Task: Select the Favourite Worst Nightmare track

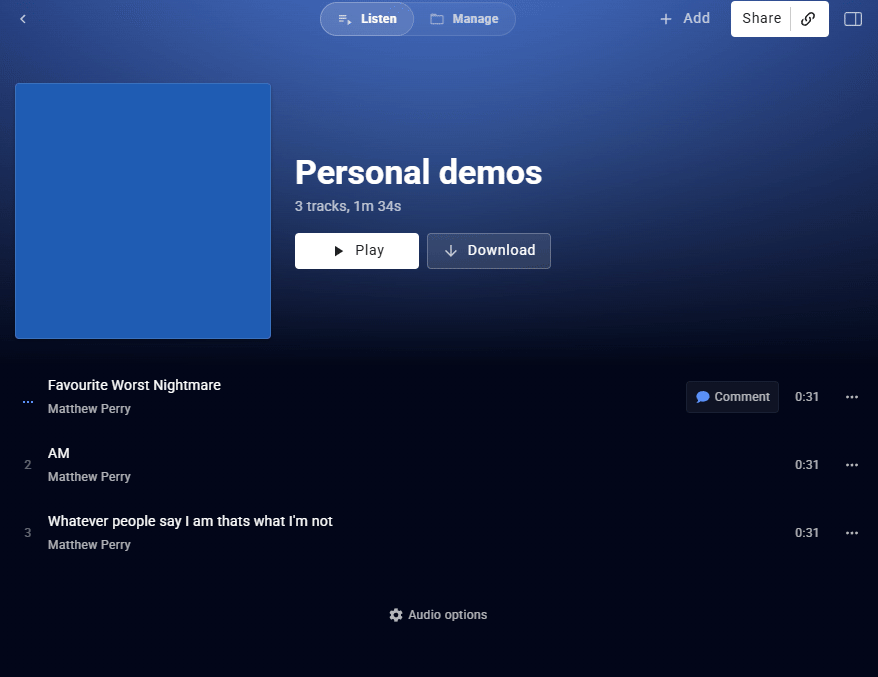Action: [x=134, y=385]
